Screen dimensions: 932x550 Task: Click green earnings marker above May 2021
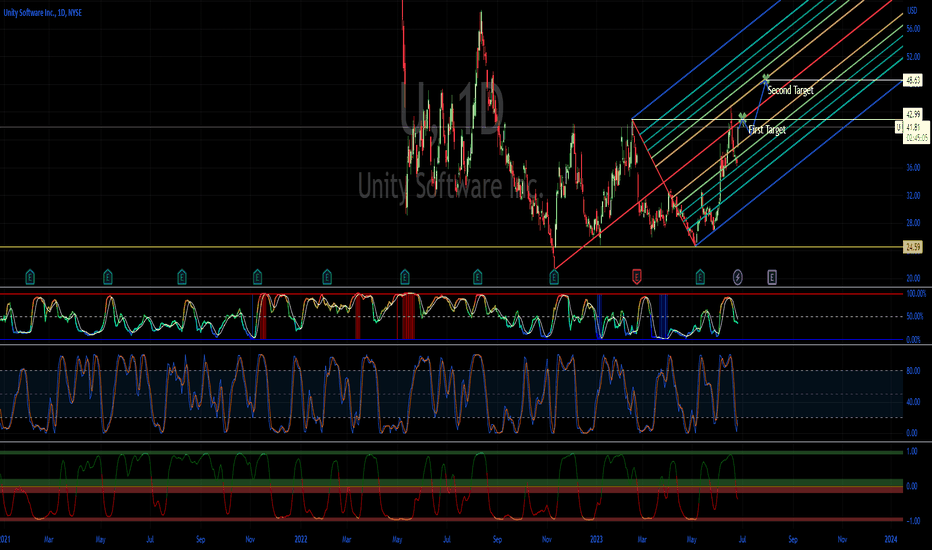(108, 276)
